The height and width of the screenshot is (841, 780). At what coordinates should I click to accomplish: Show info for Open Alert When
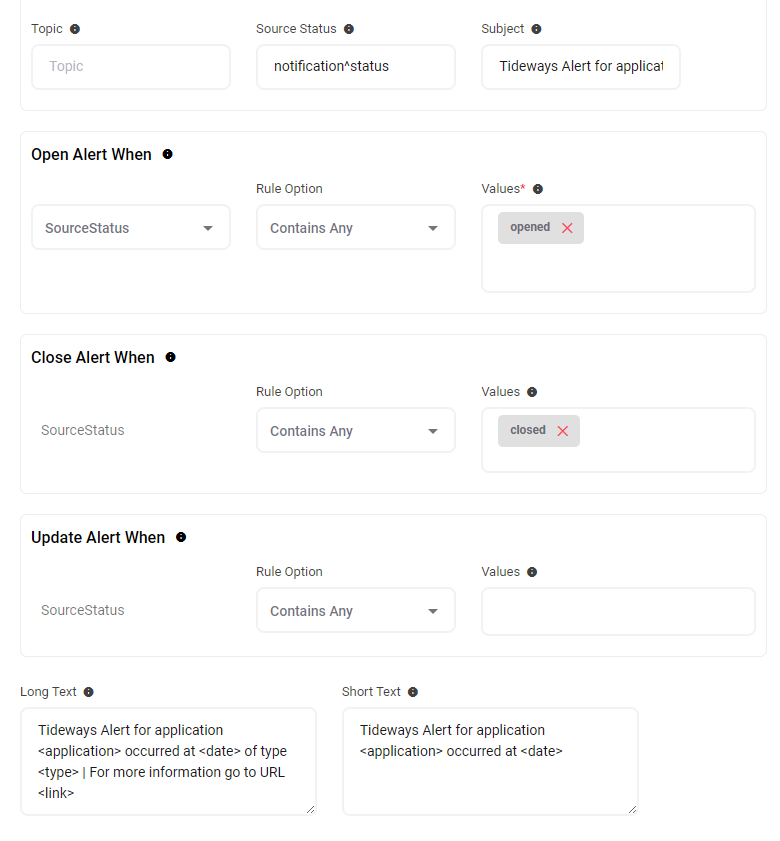pos(167,154)
